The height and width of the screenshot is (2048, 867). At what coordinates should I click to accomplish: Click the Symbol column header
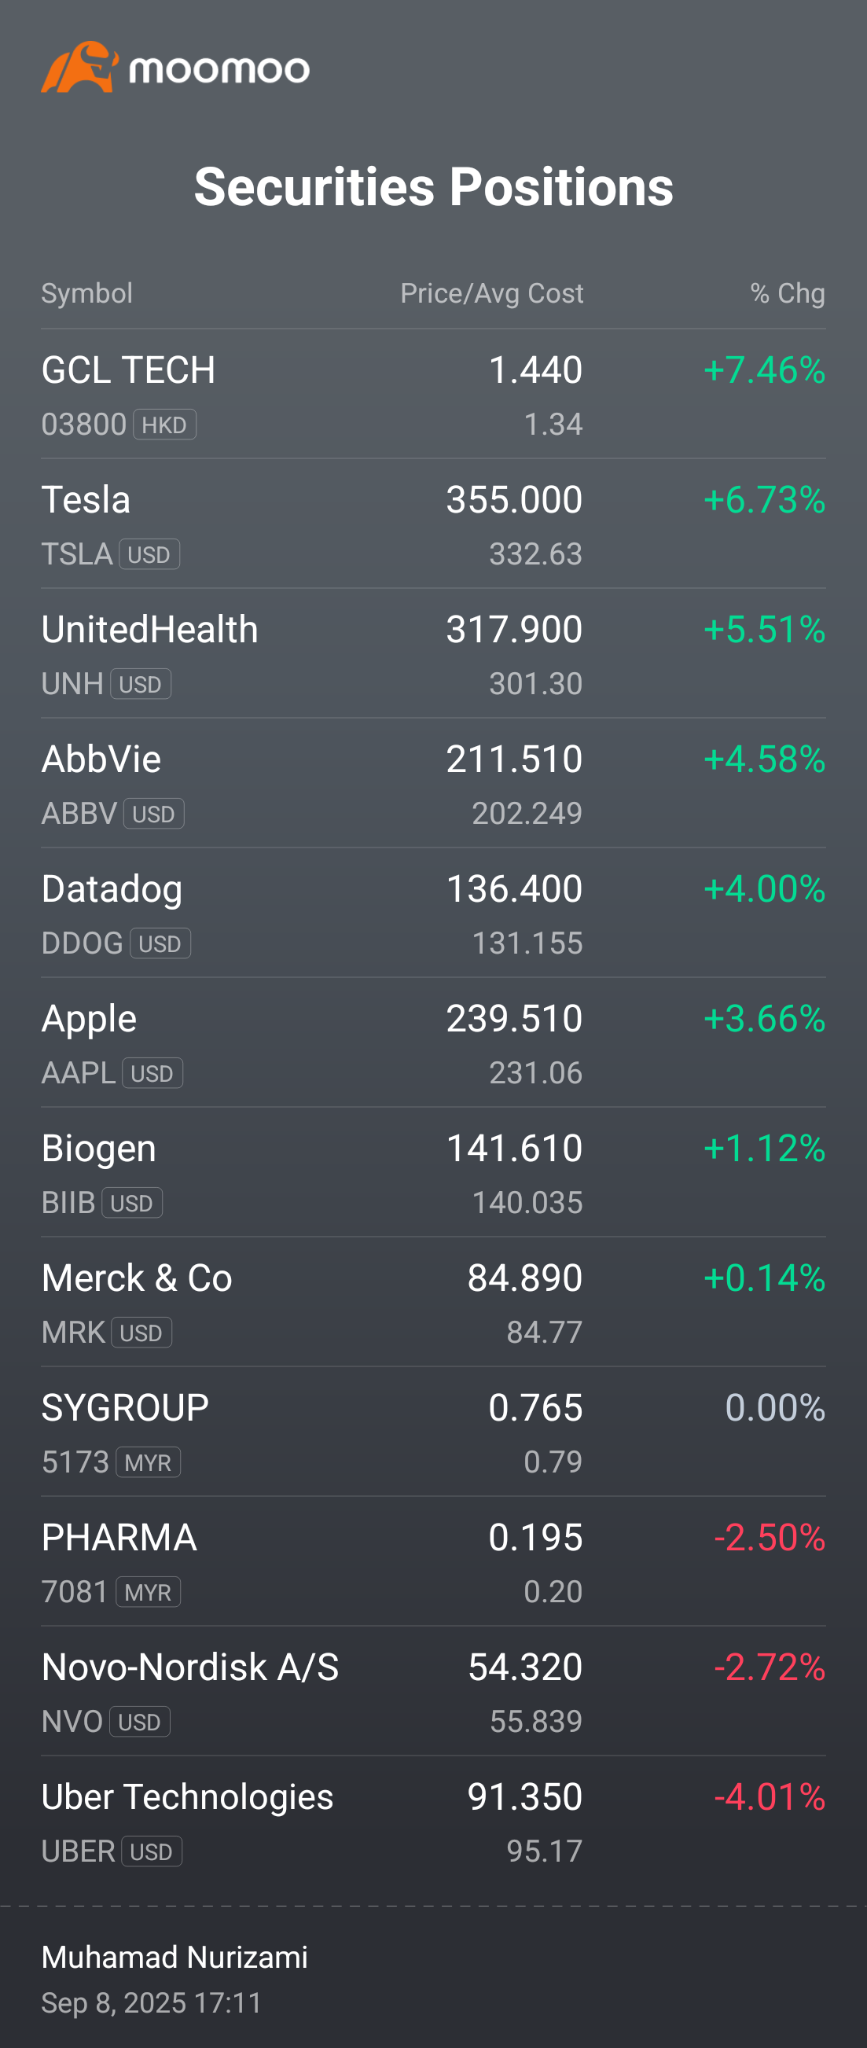point(87,293)
